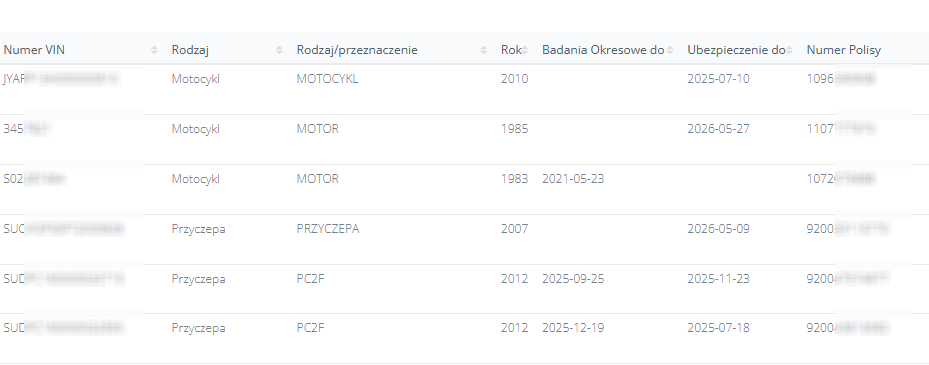Click inspection date 2021-05-23 cell
The image size is (929, 365).
[x=573, y=179]
